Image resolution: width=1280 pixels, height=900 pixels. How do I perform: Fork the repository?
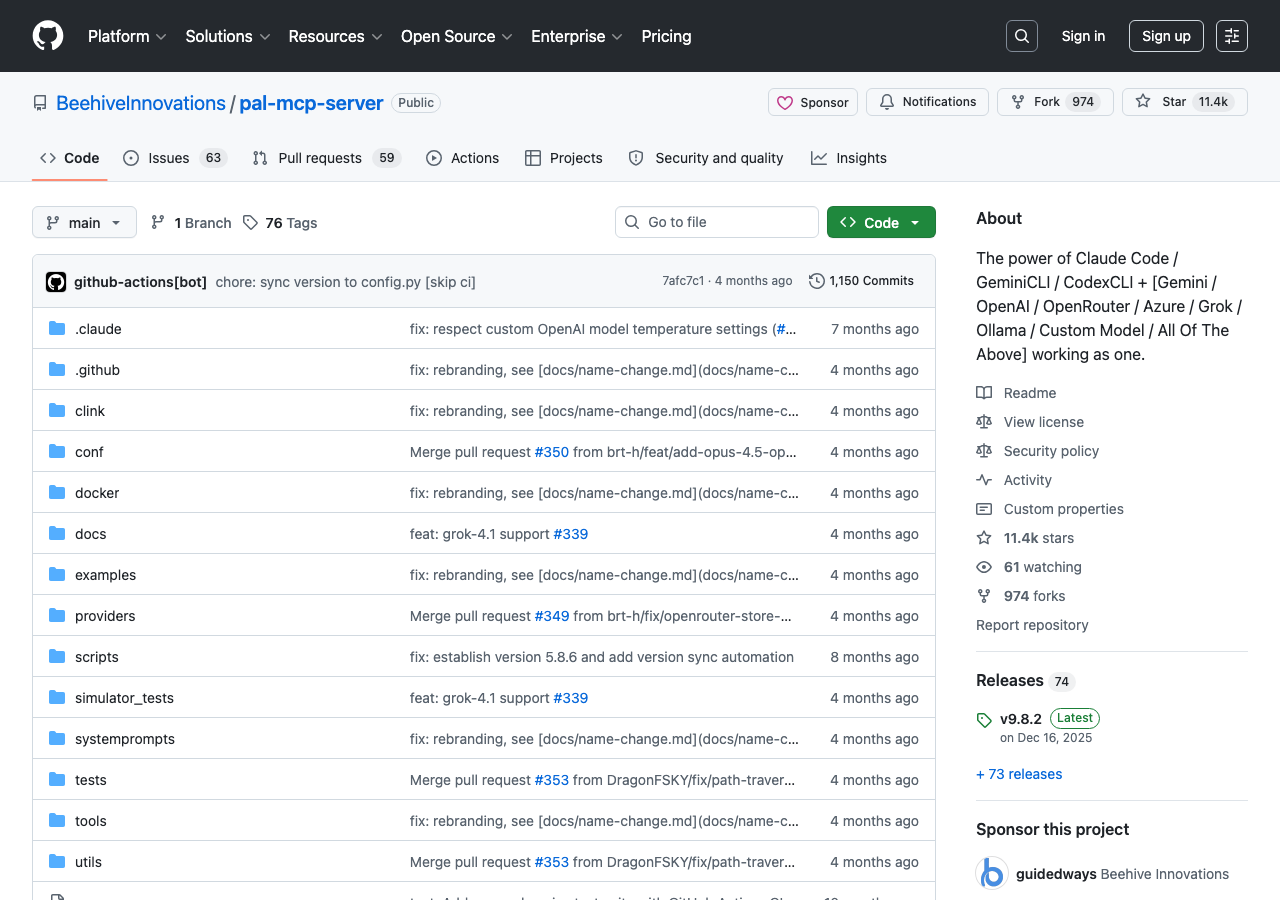click(x=1054, y=102)
